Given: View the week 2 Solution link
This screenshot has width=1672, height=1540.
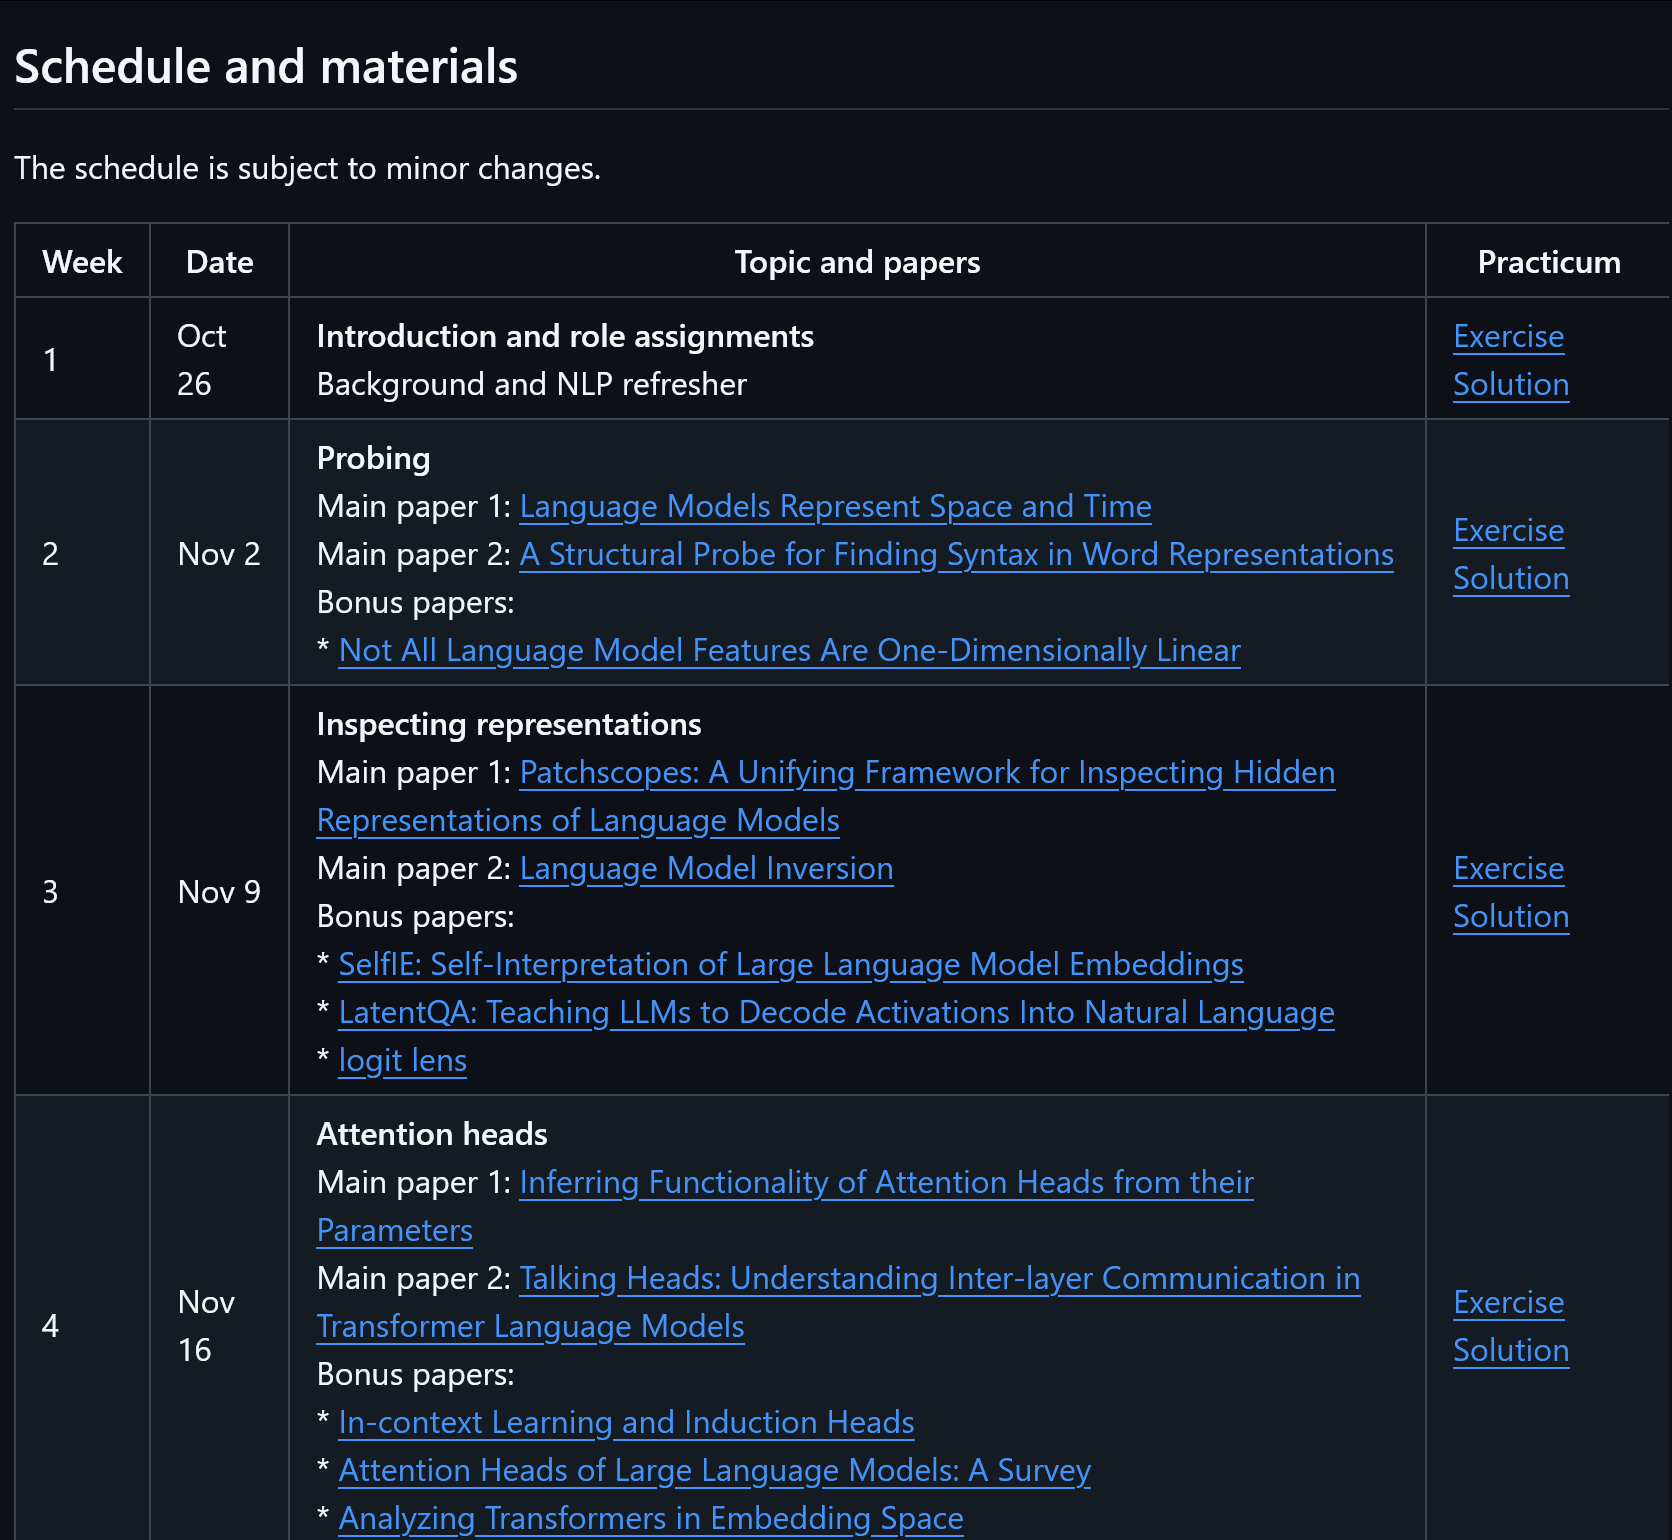Looking at the screenshot, I should coord(1510,579).
